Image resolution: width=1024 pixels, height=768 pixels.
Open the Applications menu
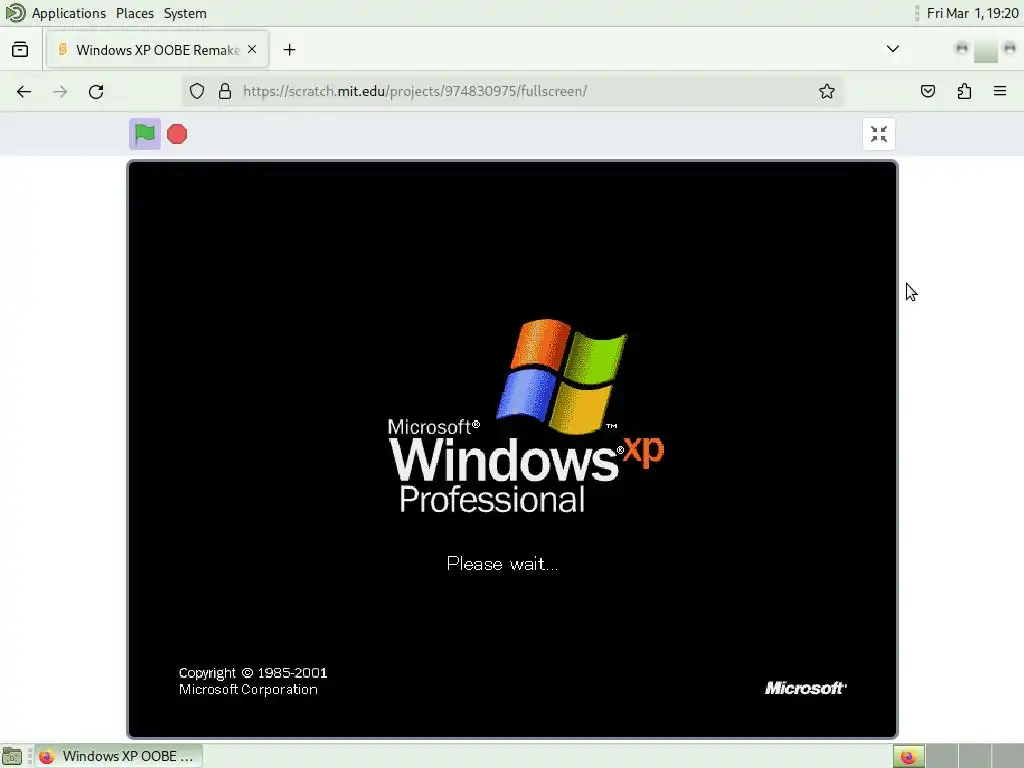tap(69, 13)
